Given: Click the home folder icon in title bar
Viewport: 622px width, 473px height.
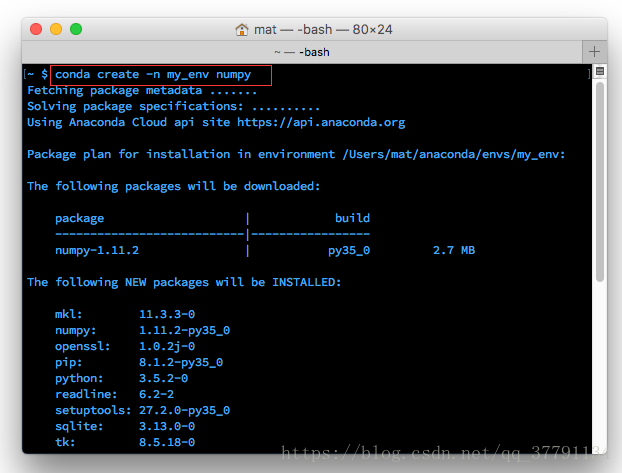Looking at the screenshot, I should tap(242, 29).
